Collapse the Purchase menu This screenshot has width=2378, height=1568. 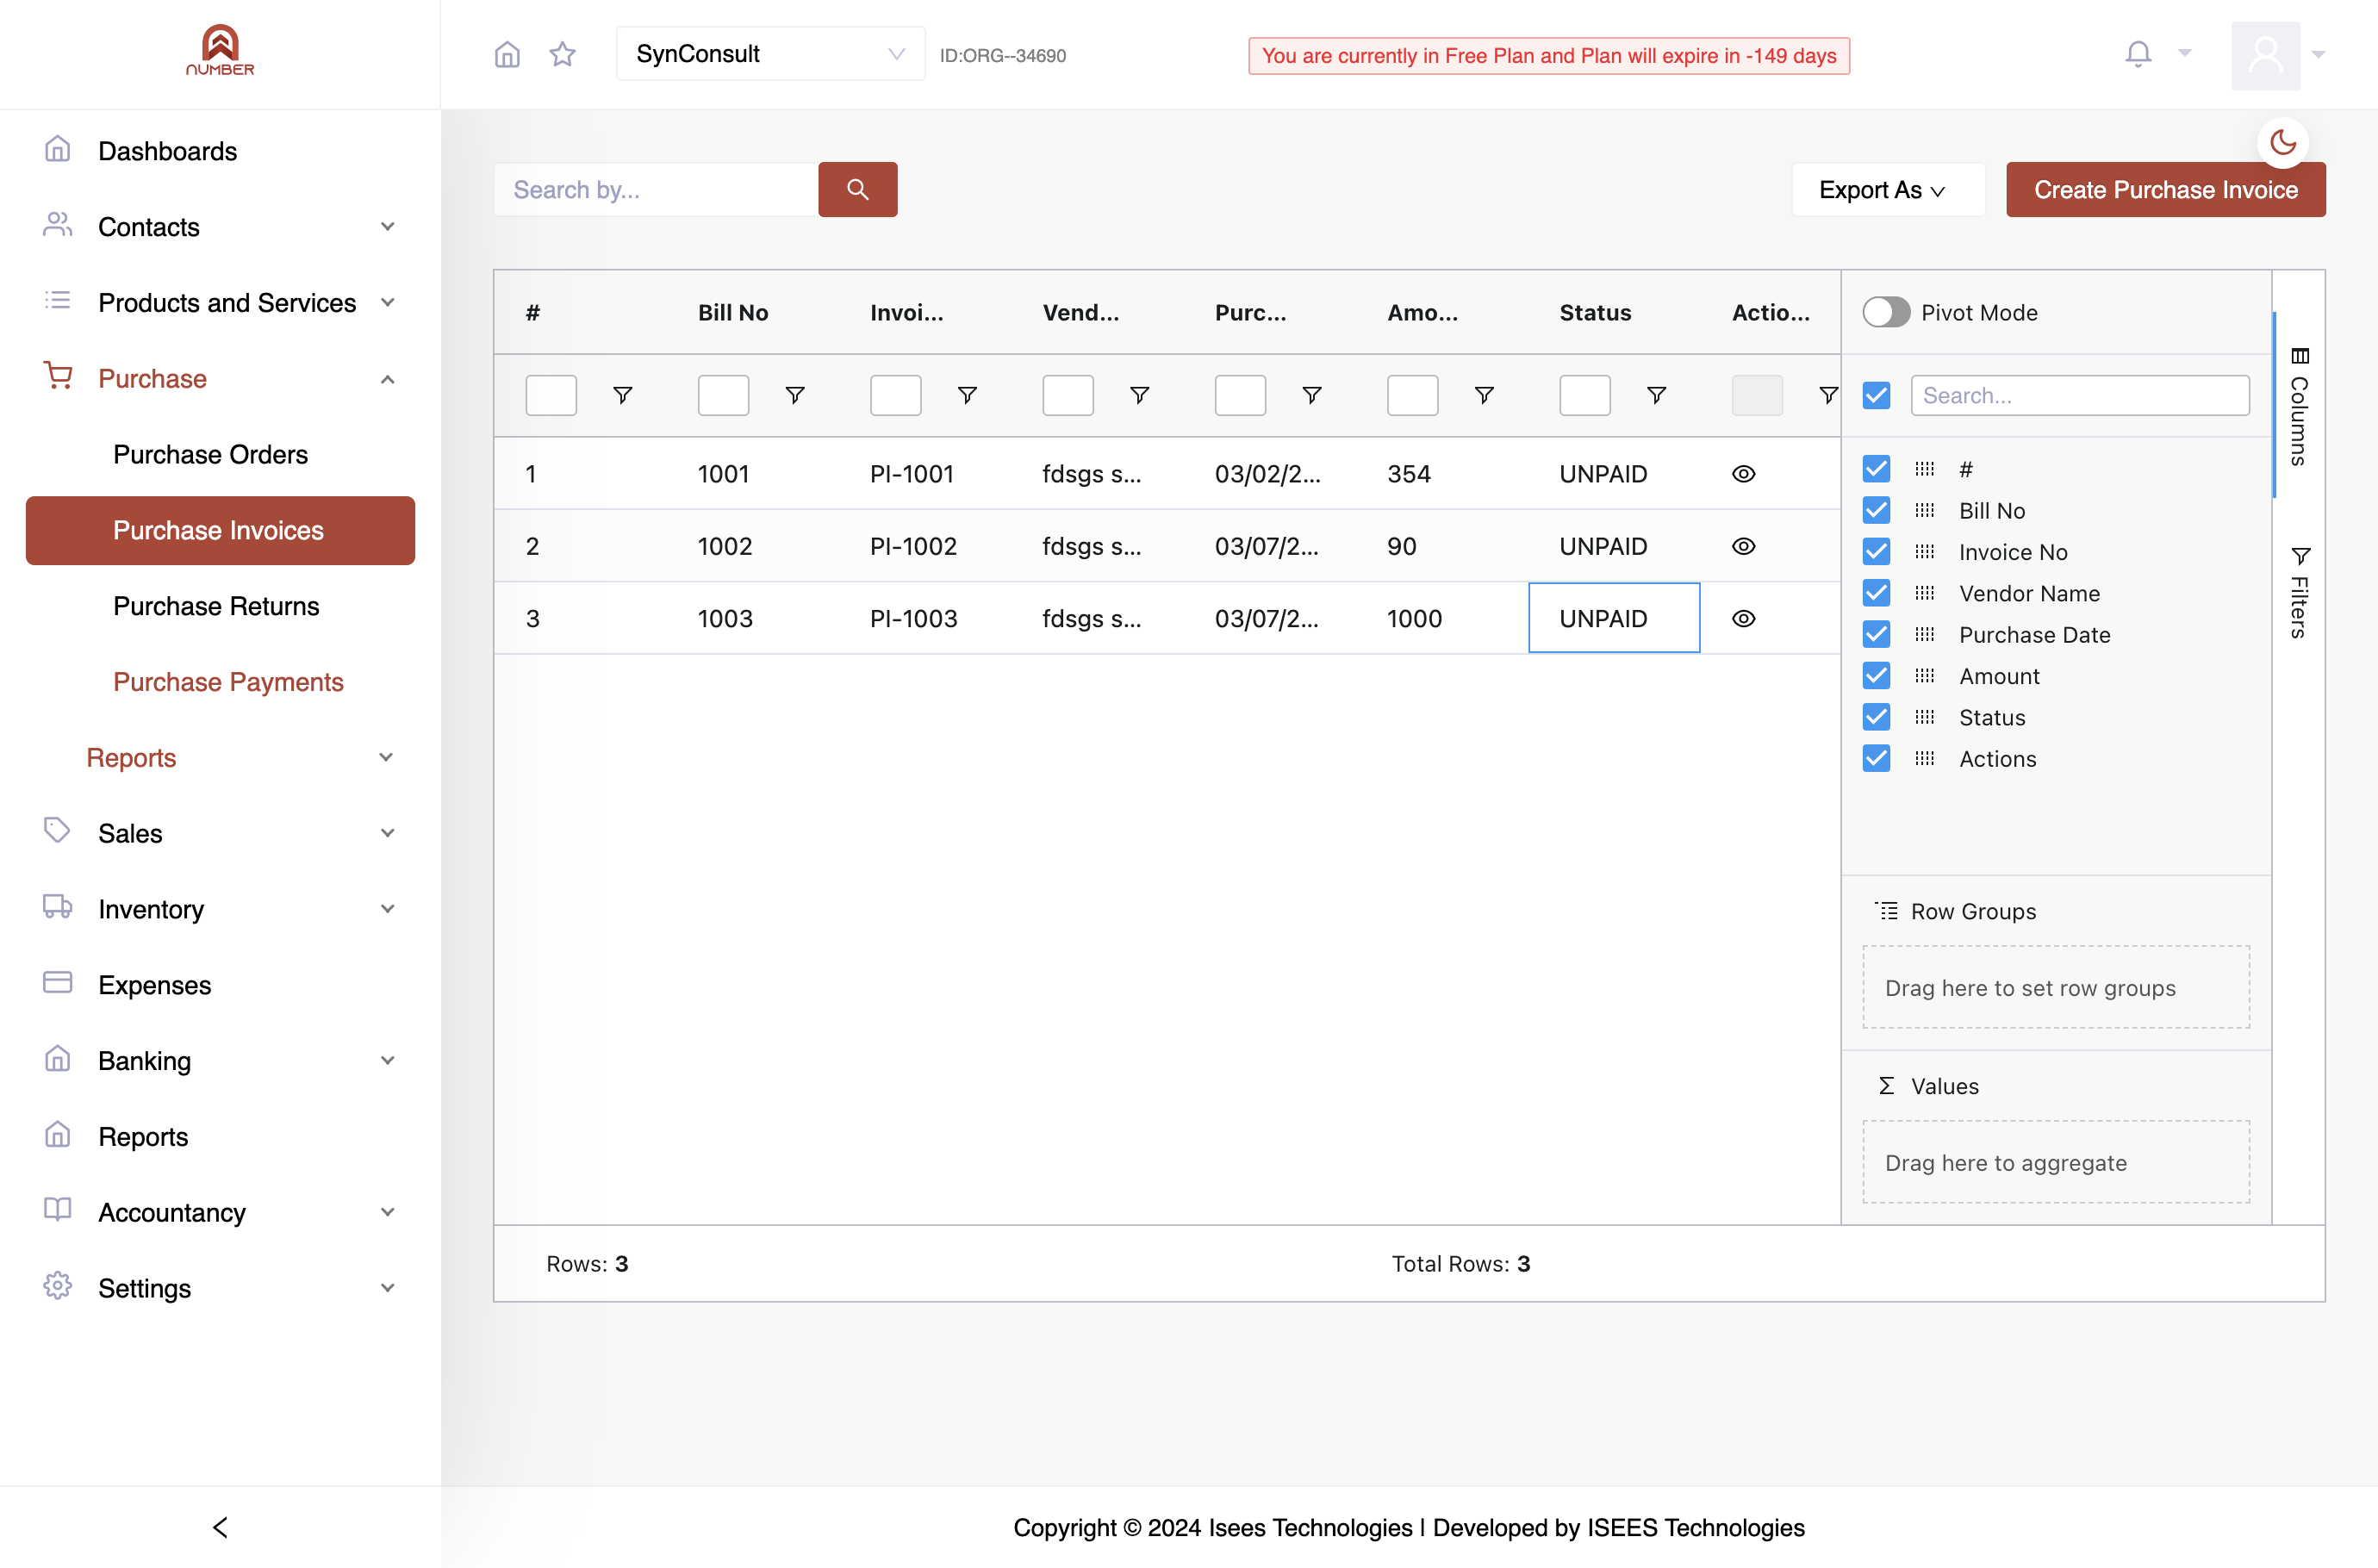(220, 379)
